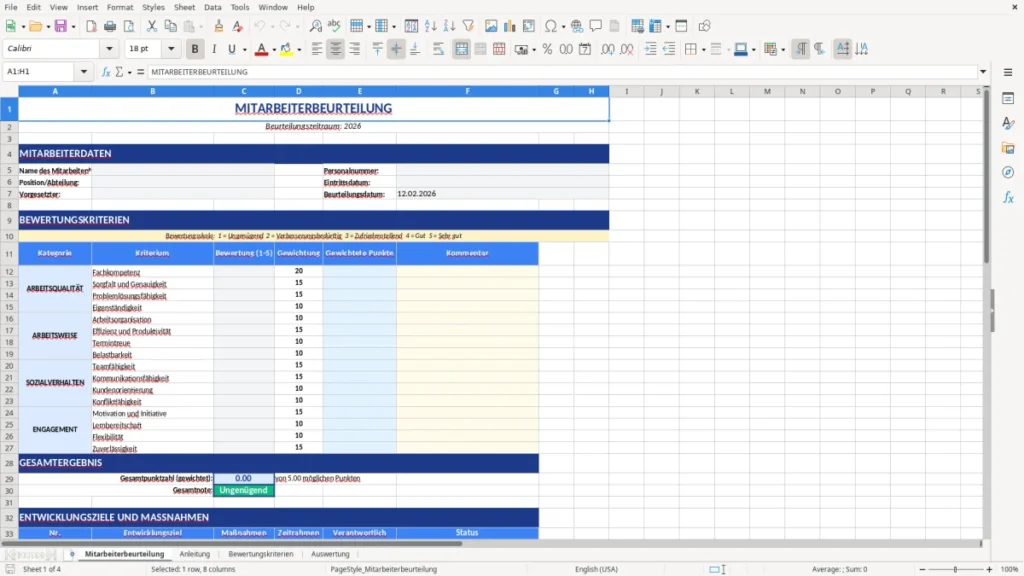The width and height of the screenshot is (1024, 576).
Task: Open the sidebar Gallery panel
Action: click(1008, 148)
